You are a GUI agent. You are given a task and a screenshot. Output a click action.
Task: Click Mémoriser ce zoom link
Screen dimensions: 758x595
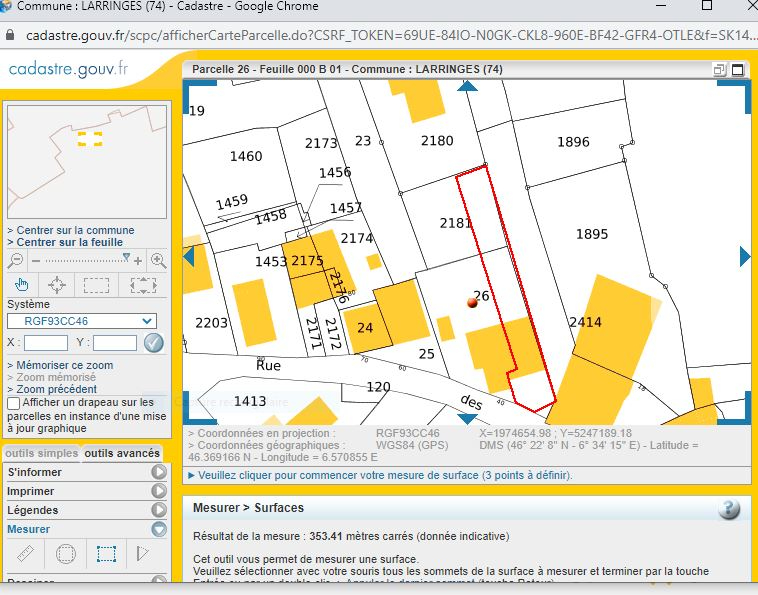pyautogui.click(x=65, y=365)
